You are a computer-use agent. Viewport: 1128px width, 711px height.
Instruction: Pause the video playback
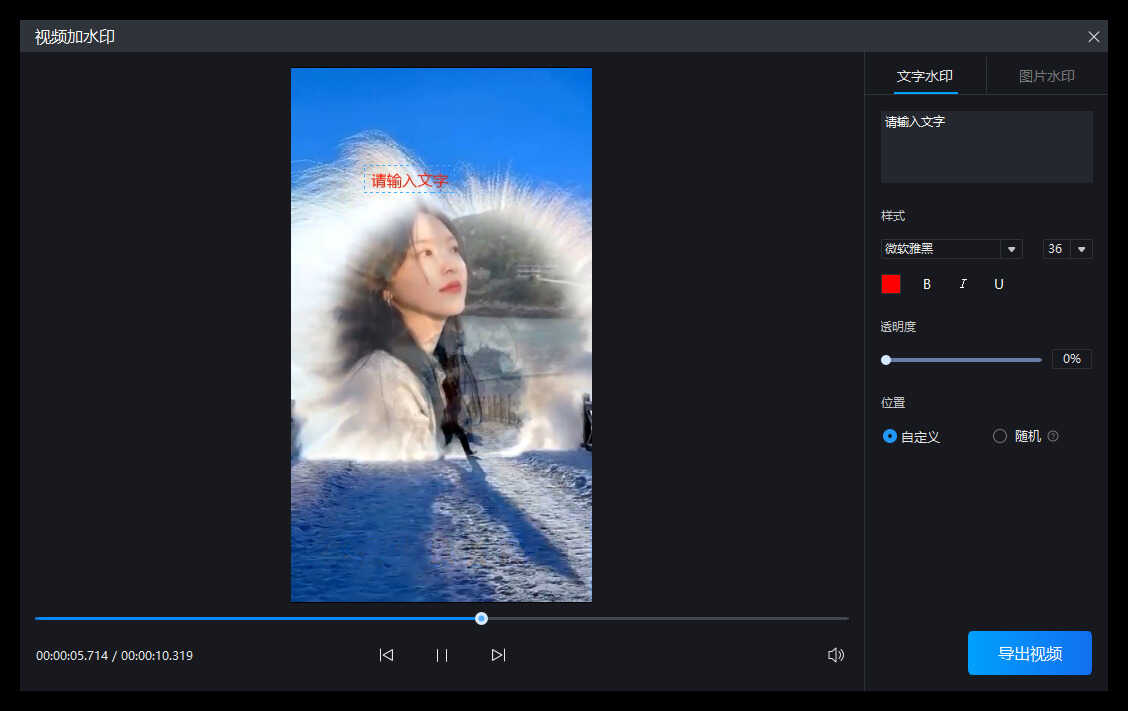[441, 655]
